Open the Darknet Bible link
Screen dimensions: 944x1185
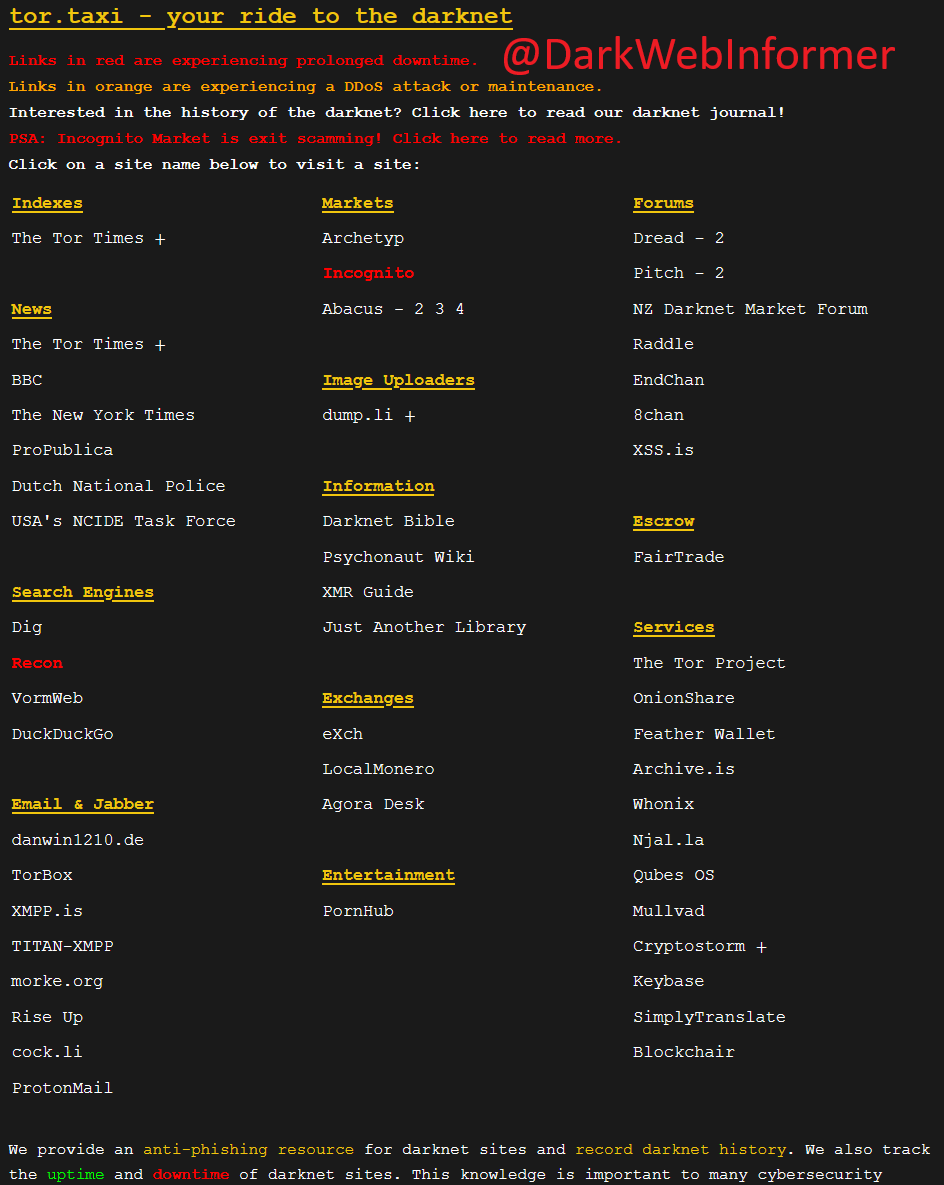[388, 521]
